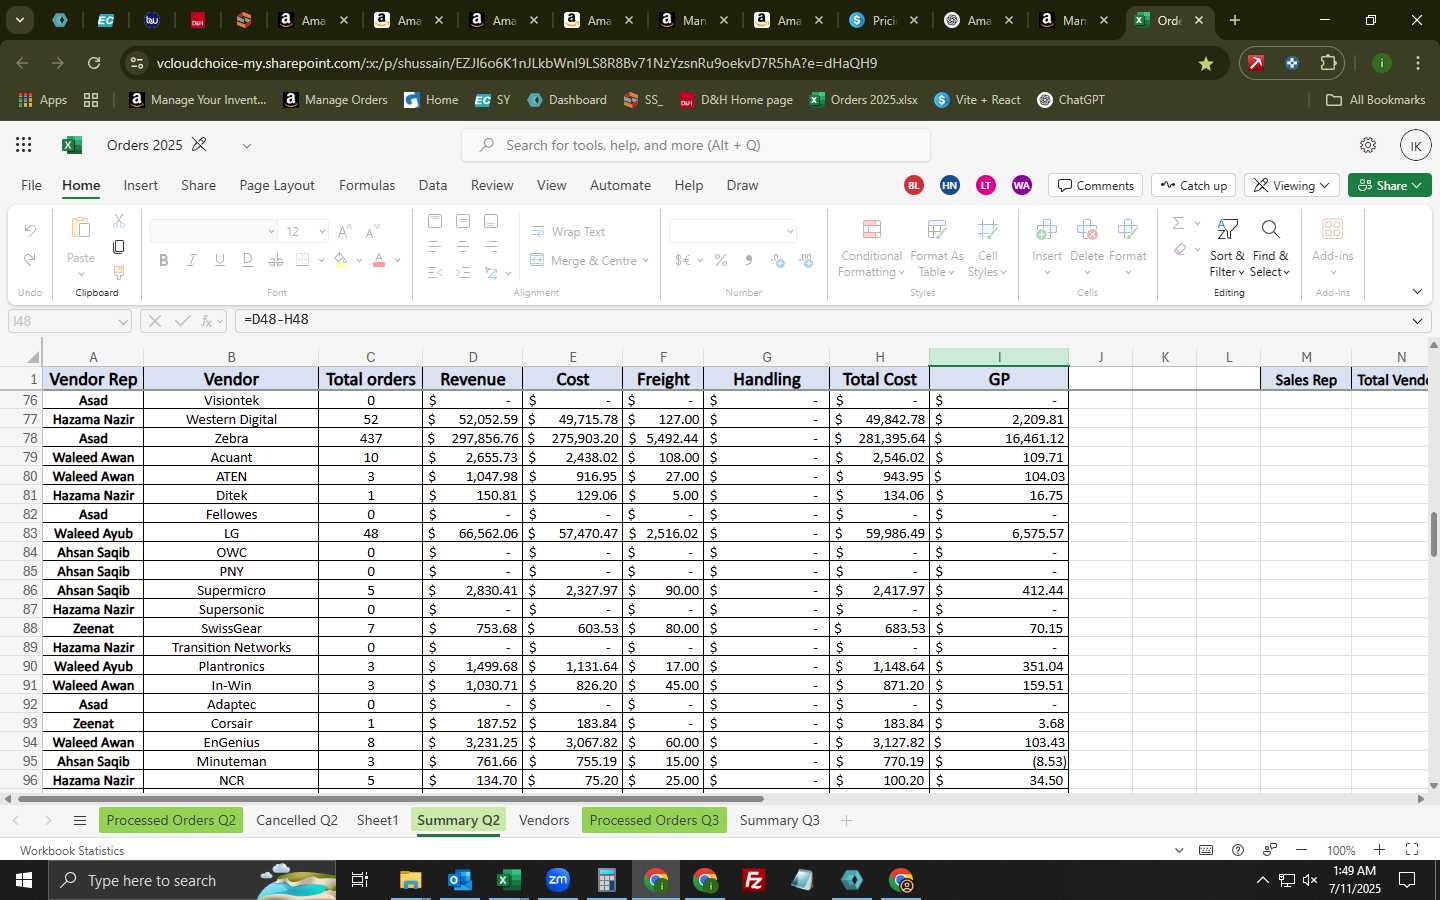Toggle Bold formatting
The image size is (1440, 900).
pos(164,260)
